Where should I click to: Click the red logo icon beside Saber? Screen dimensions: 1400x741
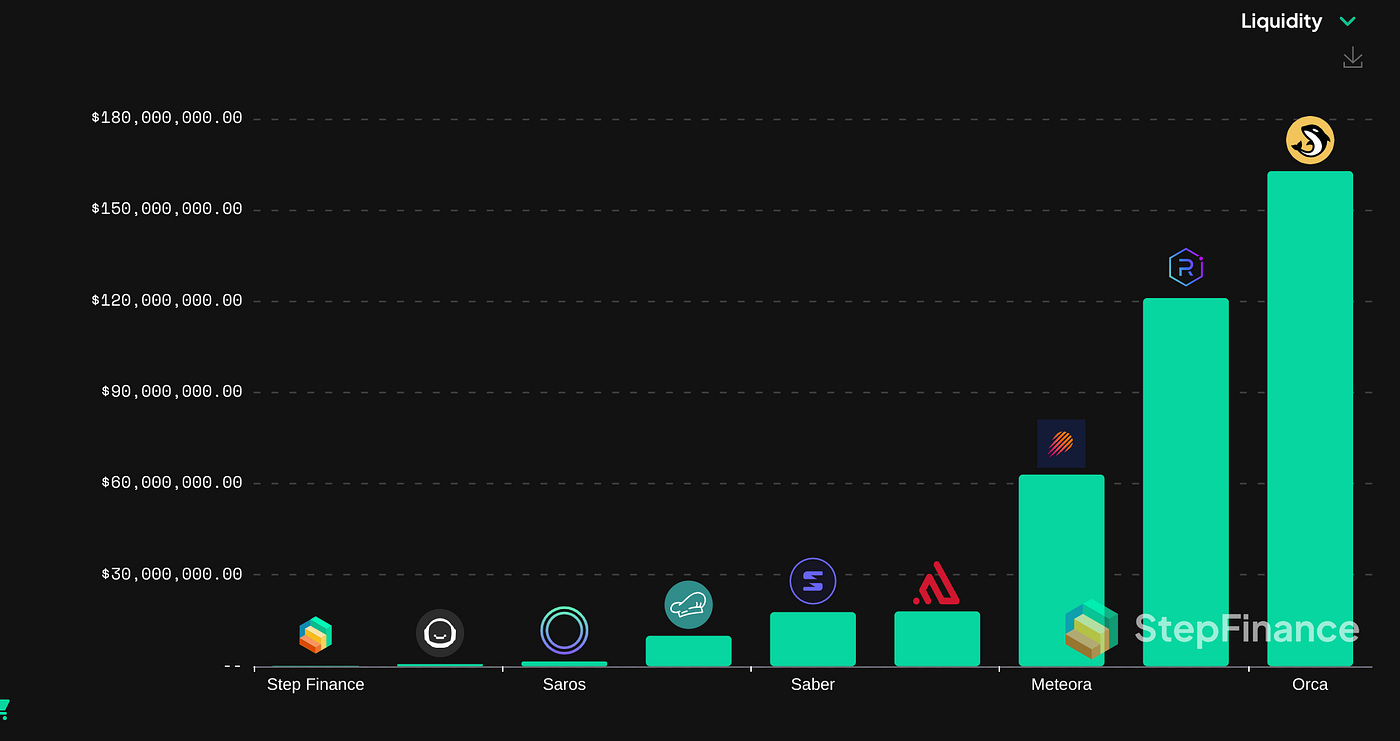[937, 584]
